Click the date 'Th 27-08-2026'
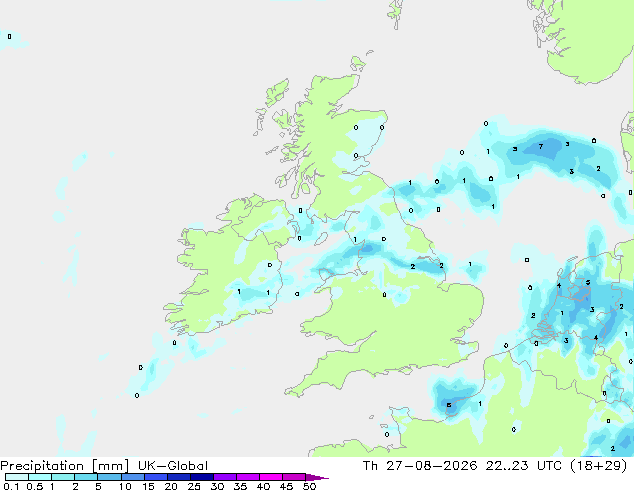Screen dimensions: 634x490 [x=420, y=466]
